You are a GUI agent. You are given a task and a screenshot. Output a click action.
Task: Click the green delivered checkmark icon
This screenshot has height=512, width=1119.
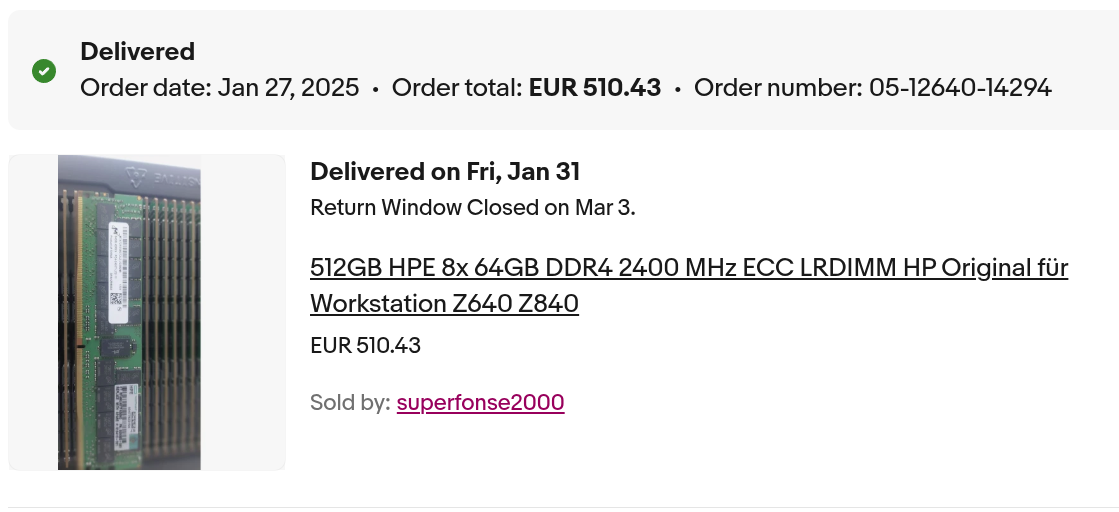pos(44,71)
